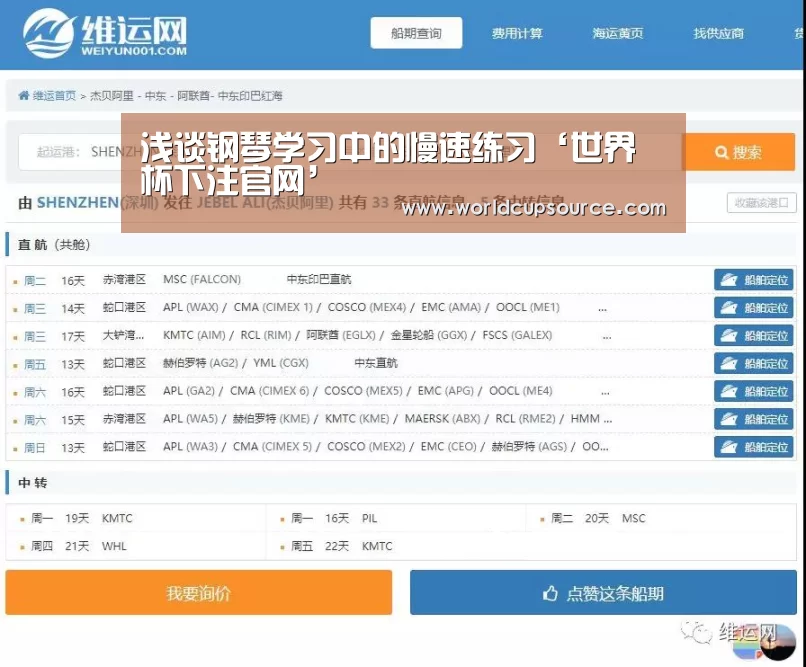
Task: Open the 船期查询 tab
Action: 416,33
